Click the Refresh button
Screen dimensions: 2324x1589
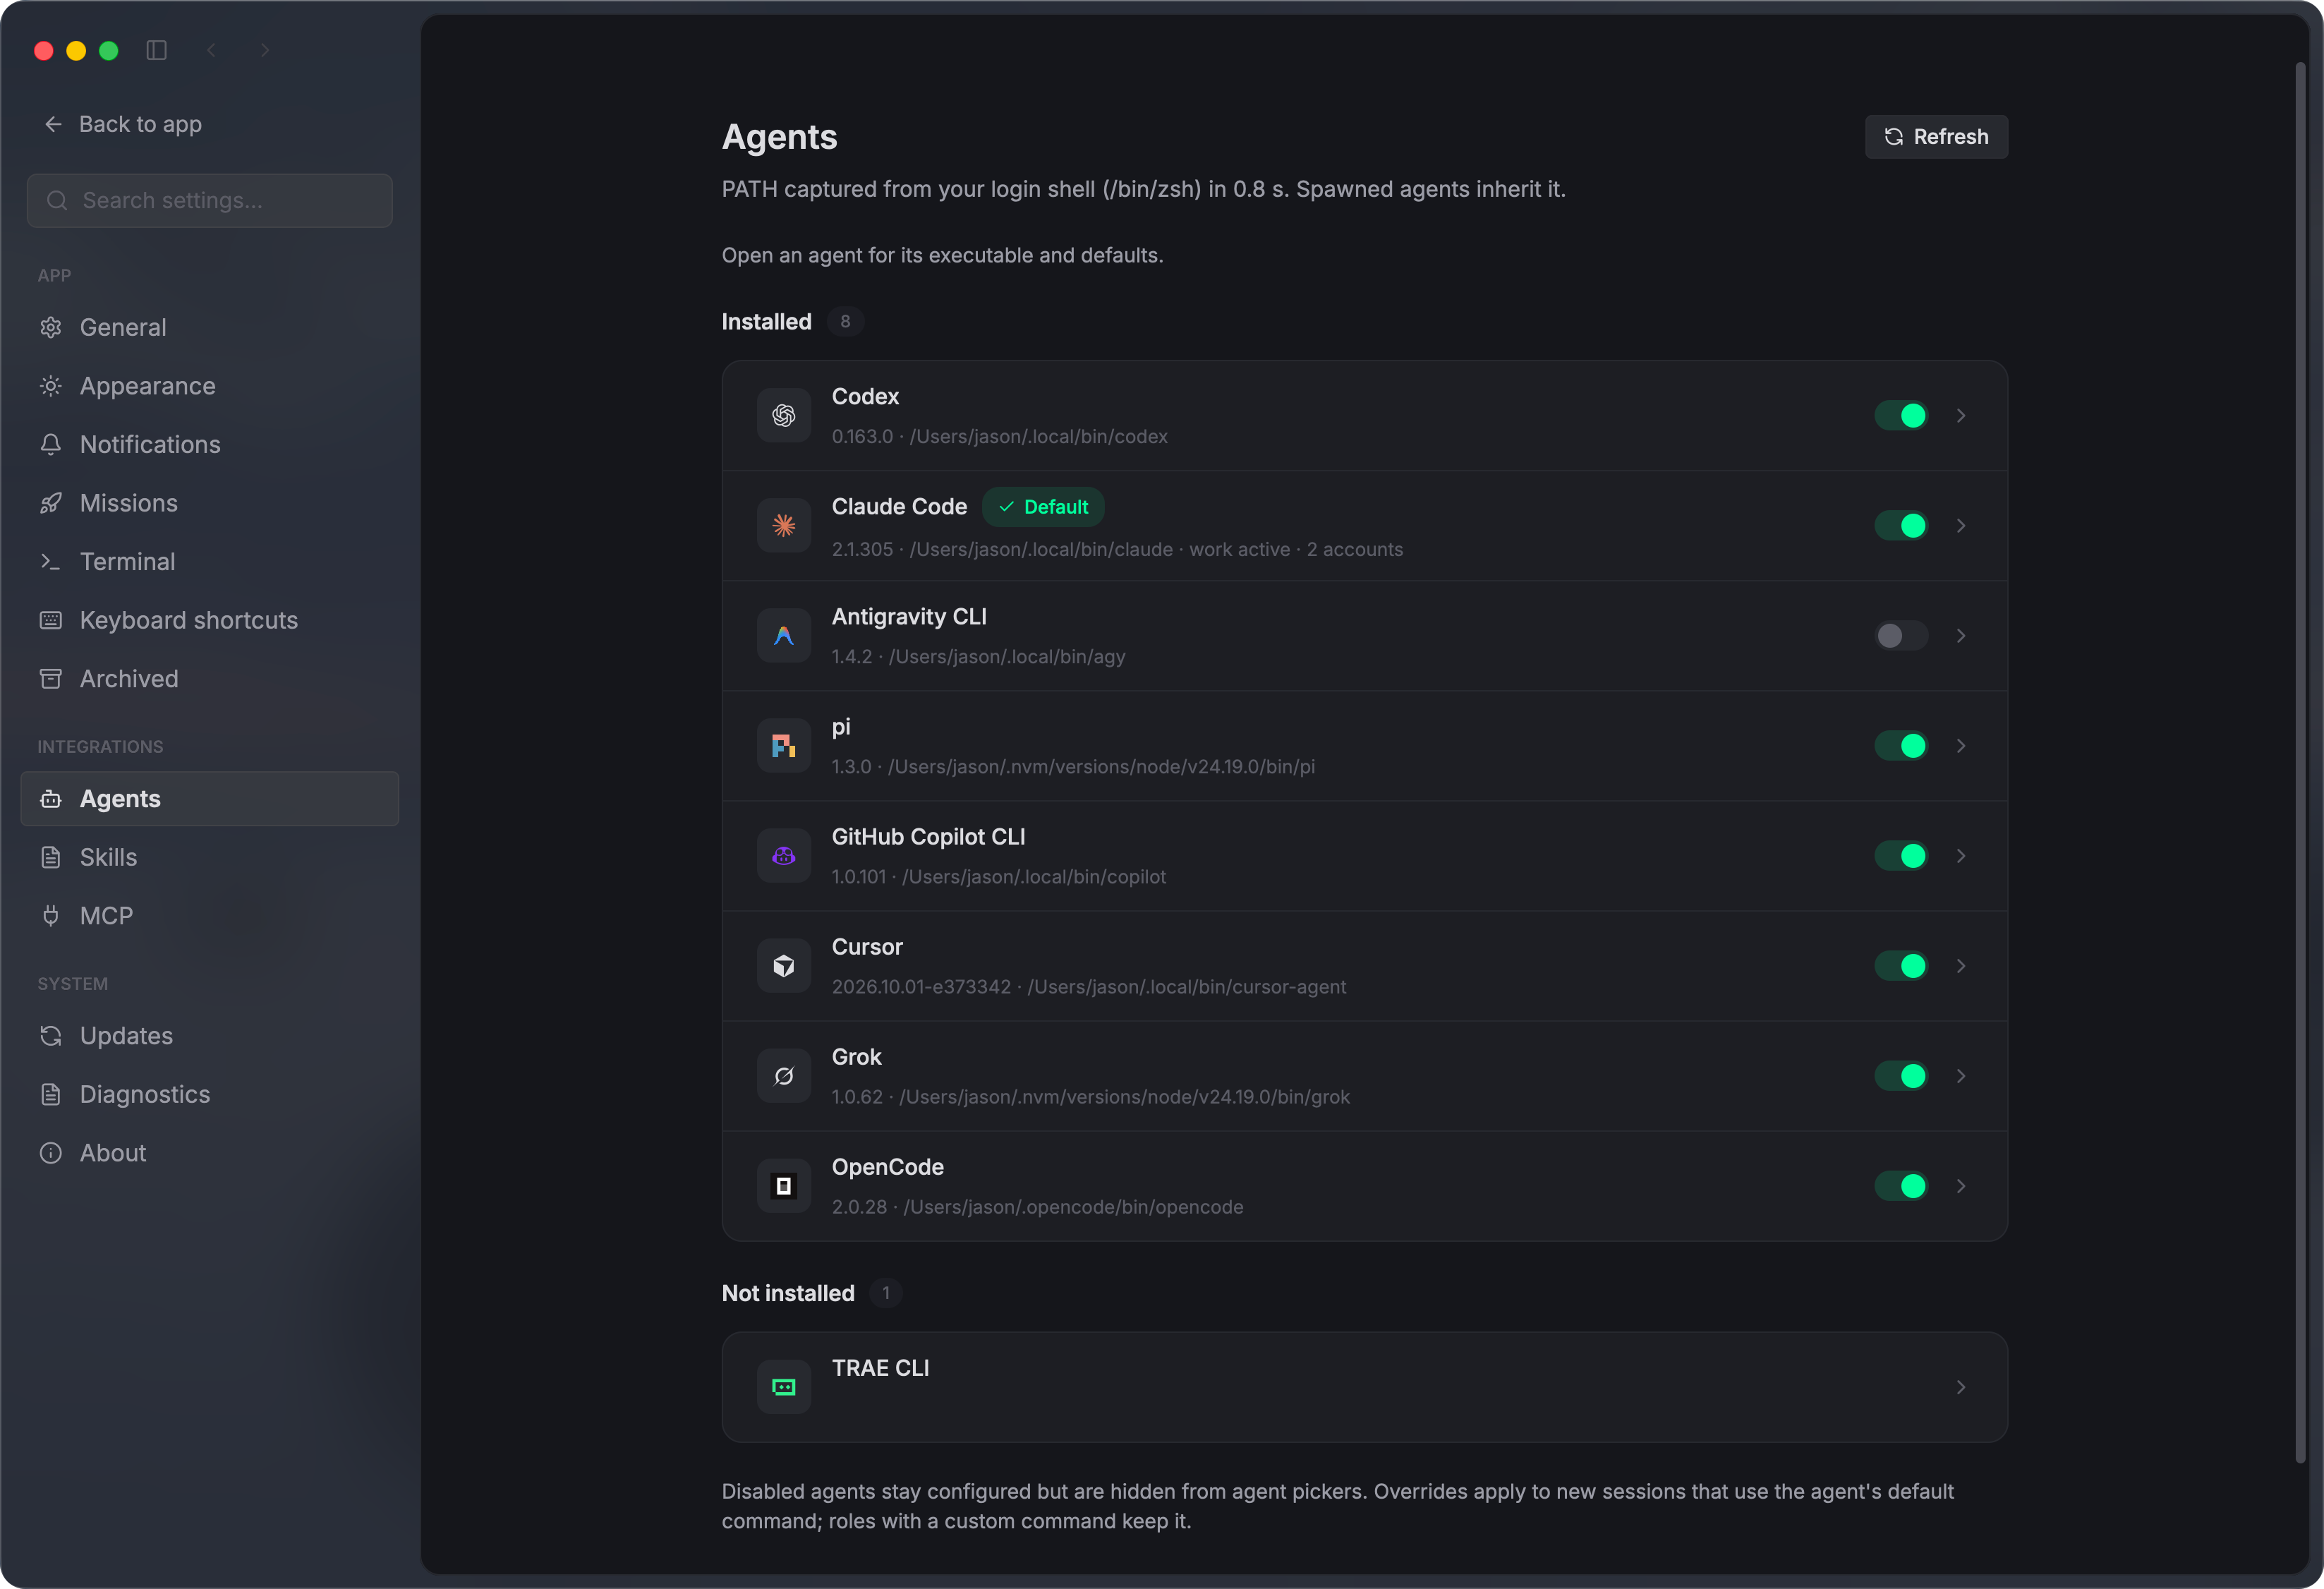pos(1935,136)
